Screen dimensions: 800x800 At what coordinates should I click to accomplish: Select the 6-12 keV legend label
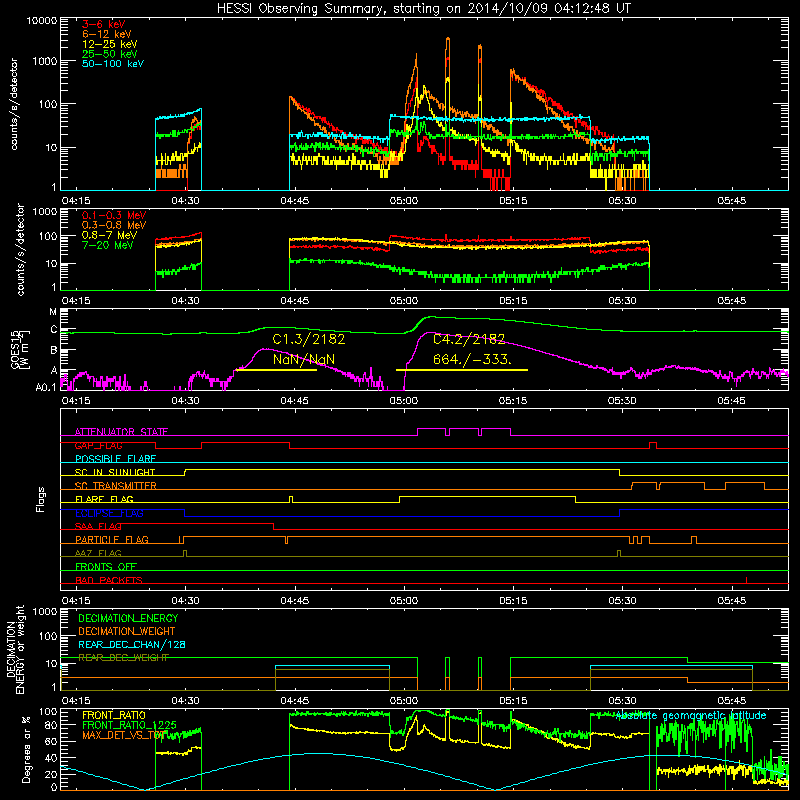(x=107, y=34)
